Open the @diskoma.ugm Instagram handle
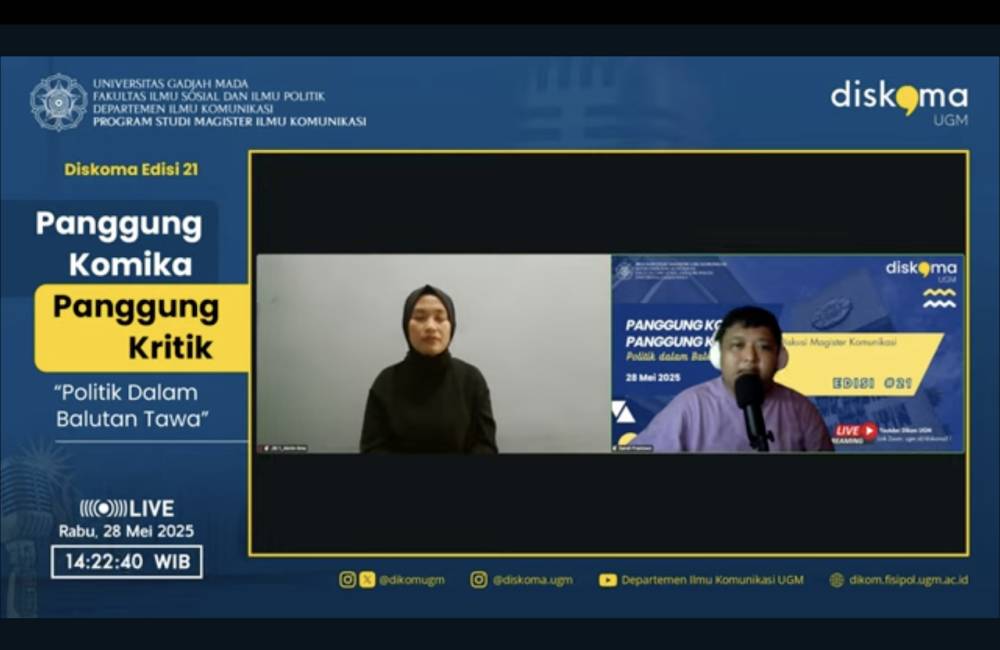The image size is (1000, 650). pyautogui.click(x=533, y=580)
